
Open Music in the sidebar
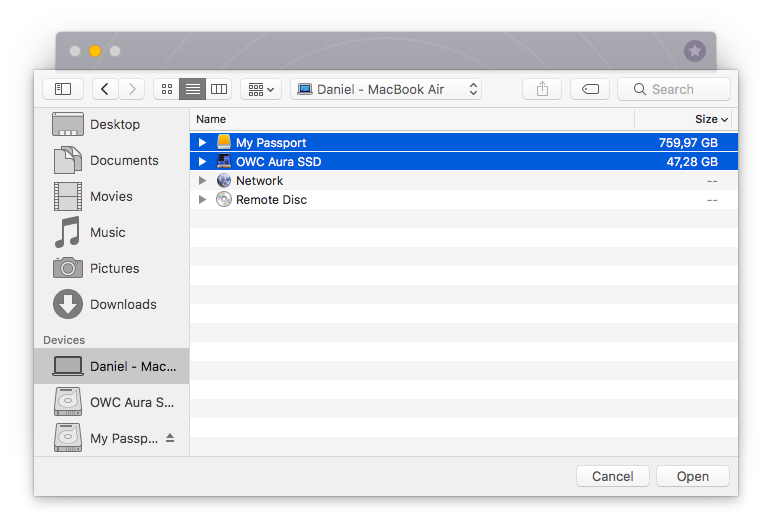tap(112, 232)
